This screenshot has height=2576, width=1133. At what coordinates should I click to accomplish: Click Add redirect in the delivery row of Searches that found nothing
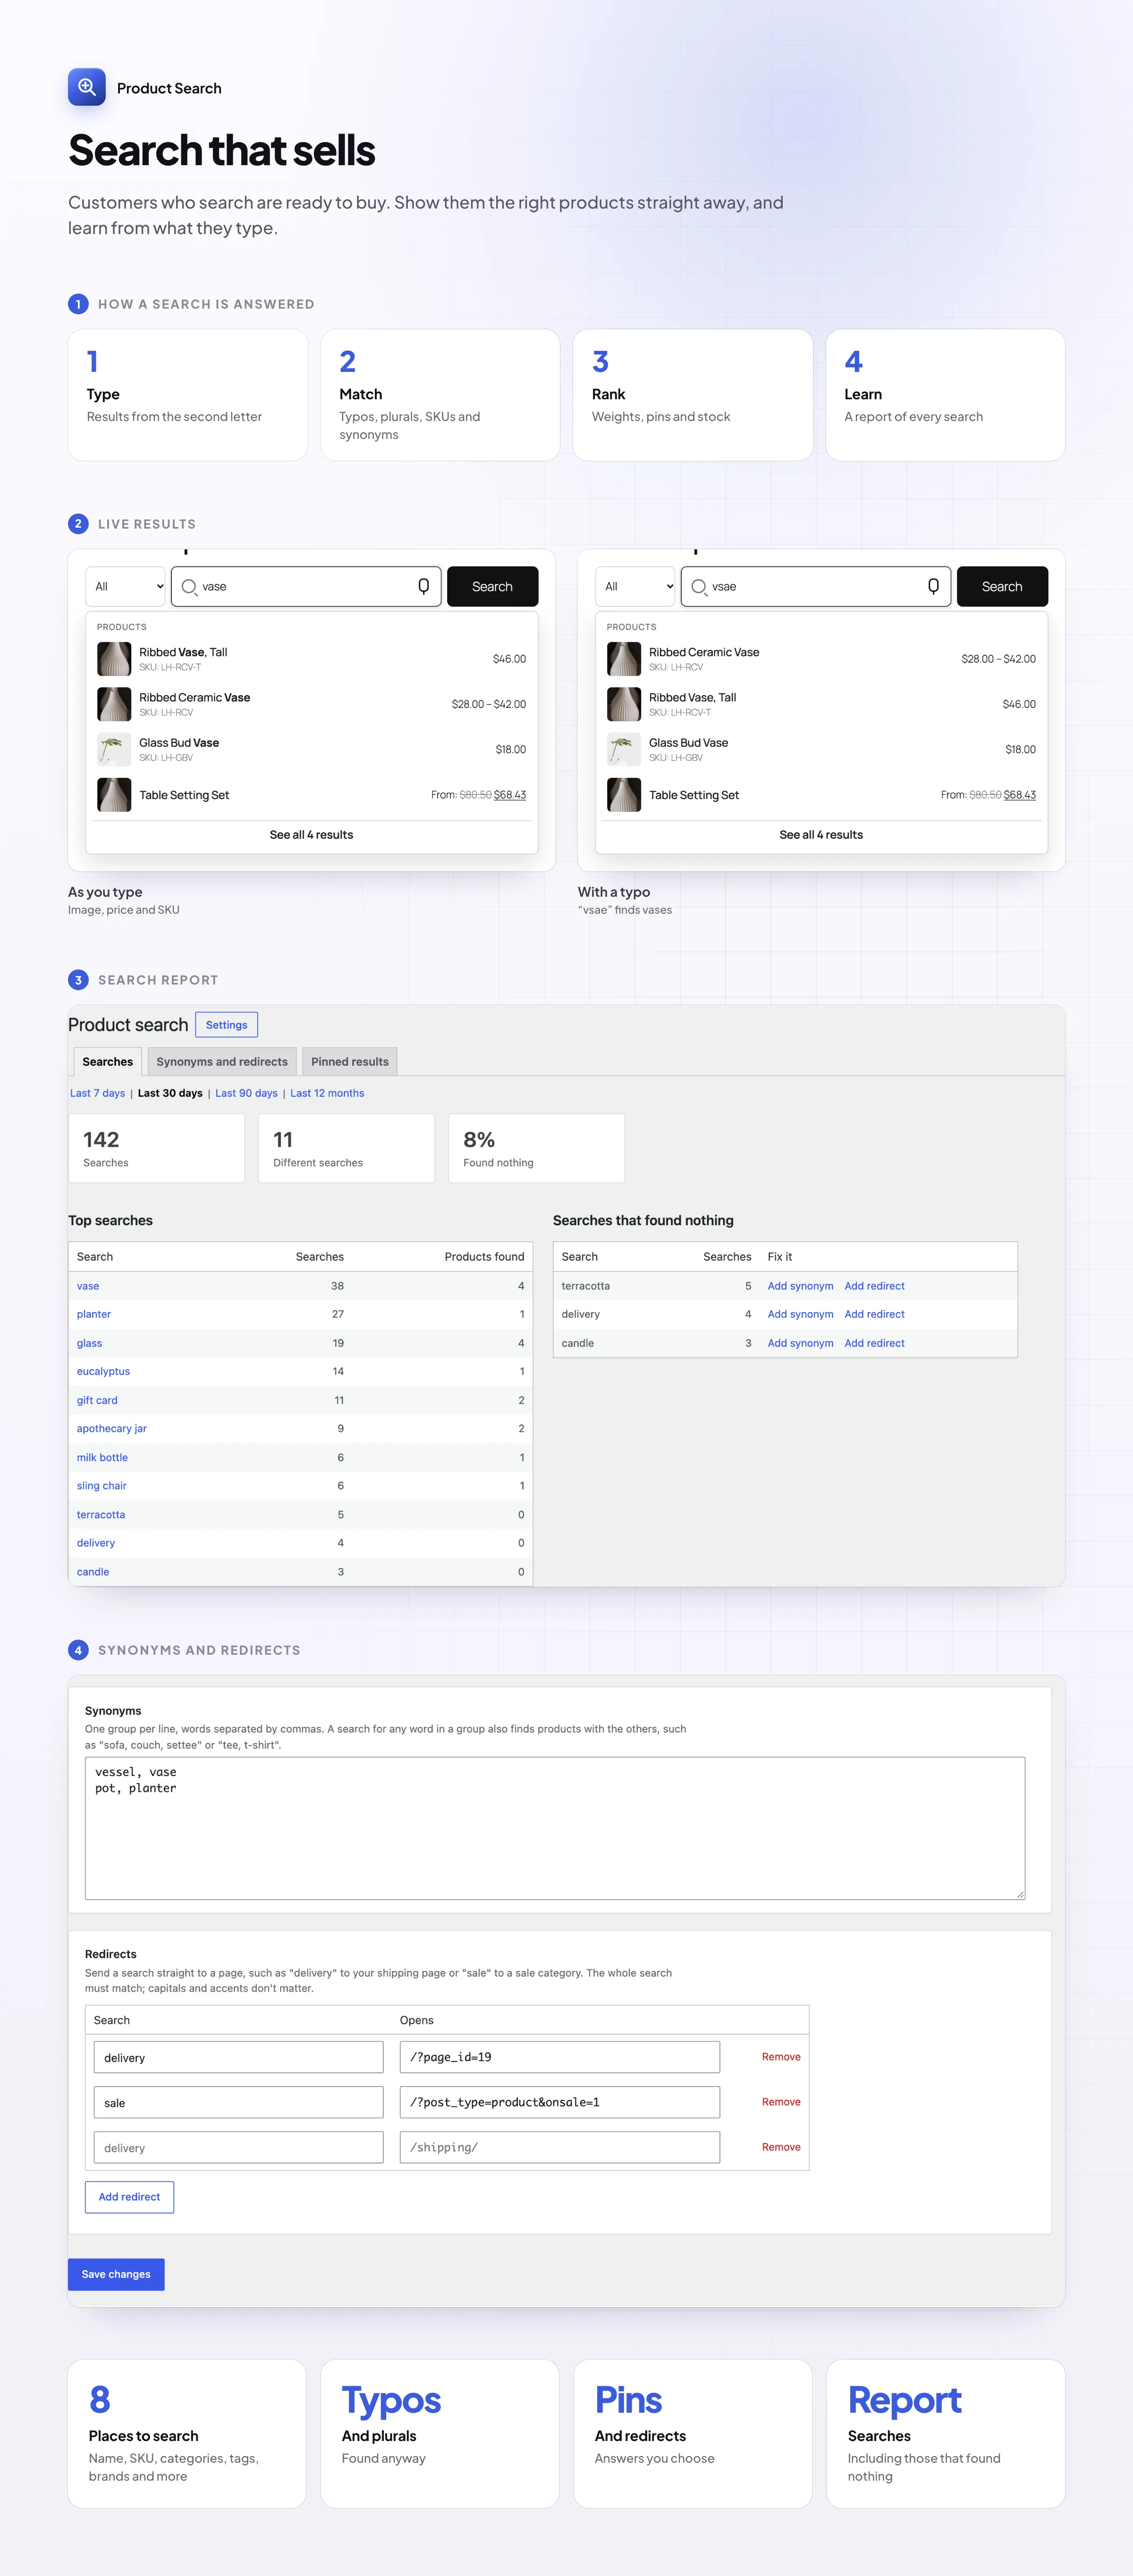pos(874,1314)
